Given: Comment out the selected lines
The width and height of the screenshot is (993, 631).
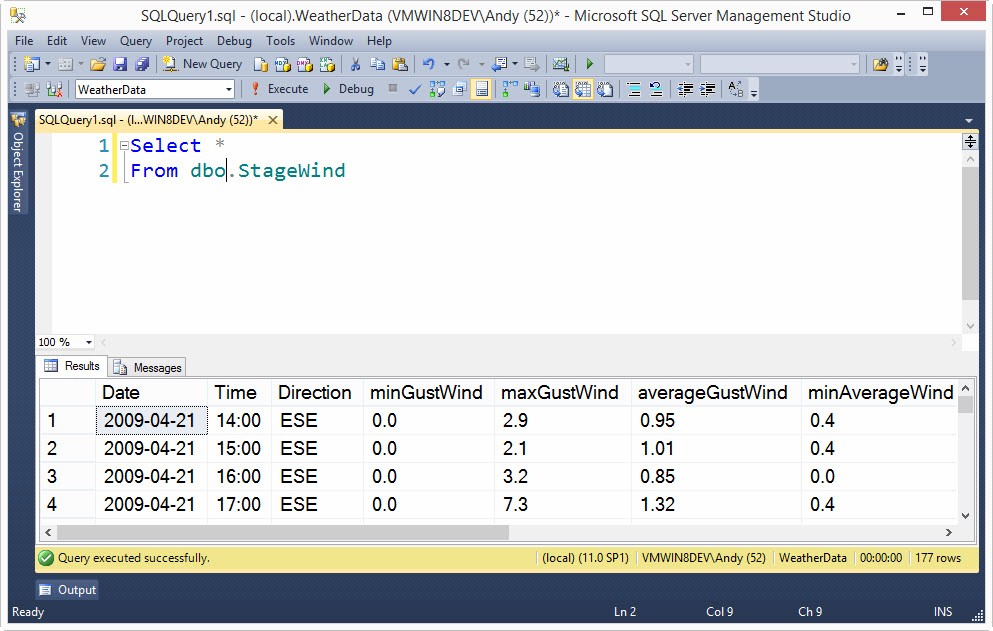Looking at the screenshot, I should tap(634, 89).
